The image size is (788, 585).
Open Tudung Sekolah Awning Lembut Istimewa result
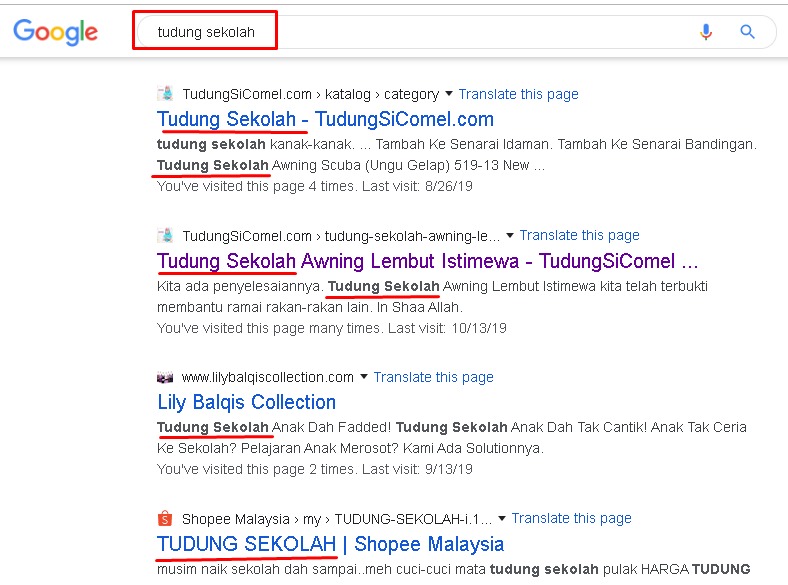pos(428,261)
